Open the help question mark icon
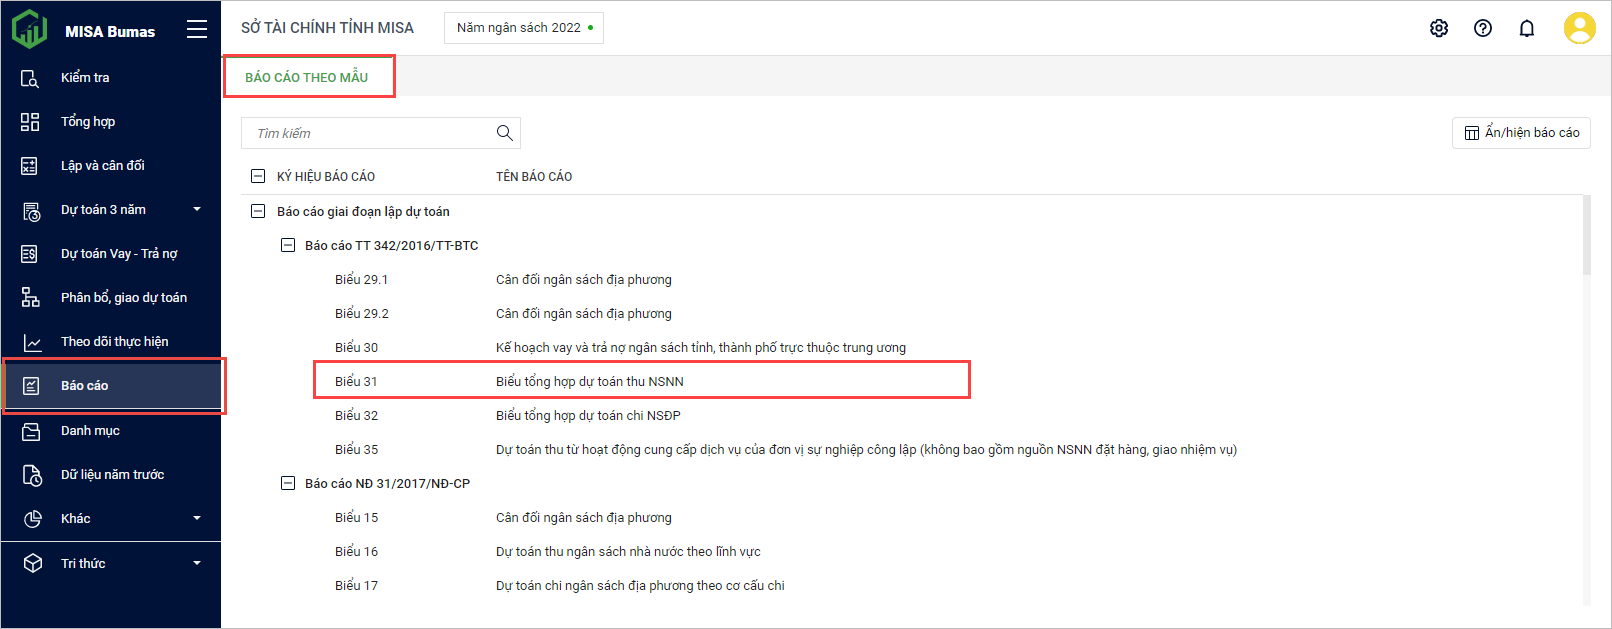 (1483, 28)
